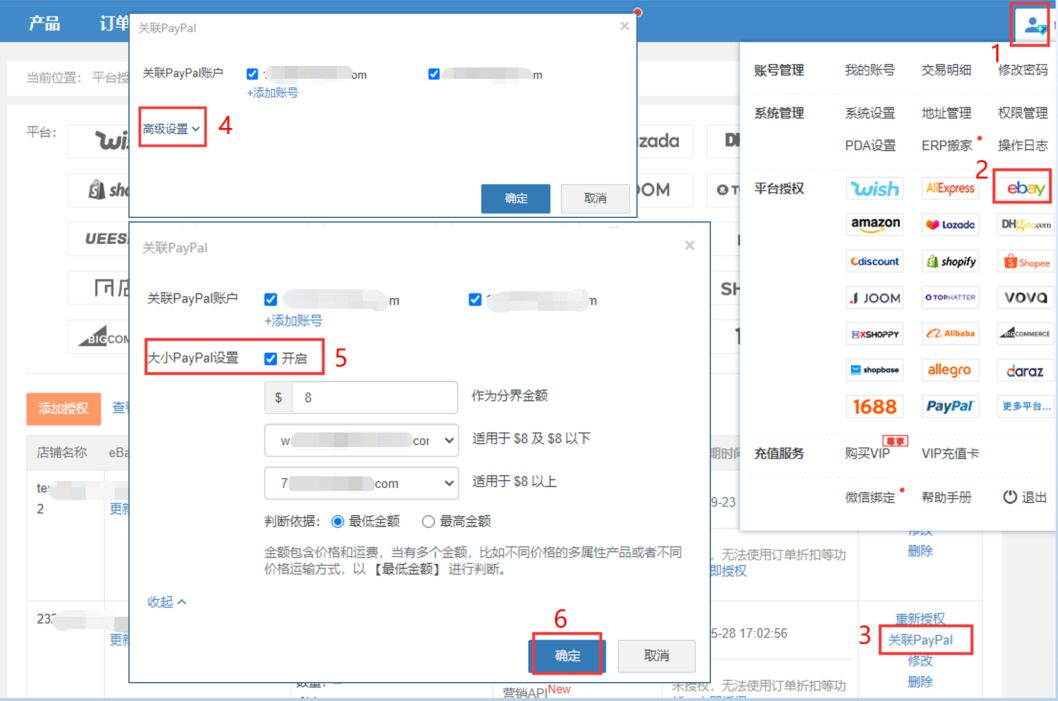Open ERP搬家

[x=947, y=146]
